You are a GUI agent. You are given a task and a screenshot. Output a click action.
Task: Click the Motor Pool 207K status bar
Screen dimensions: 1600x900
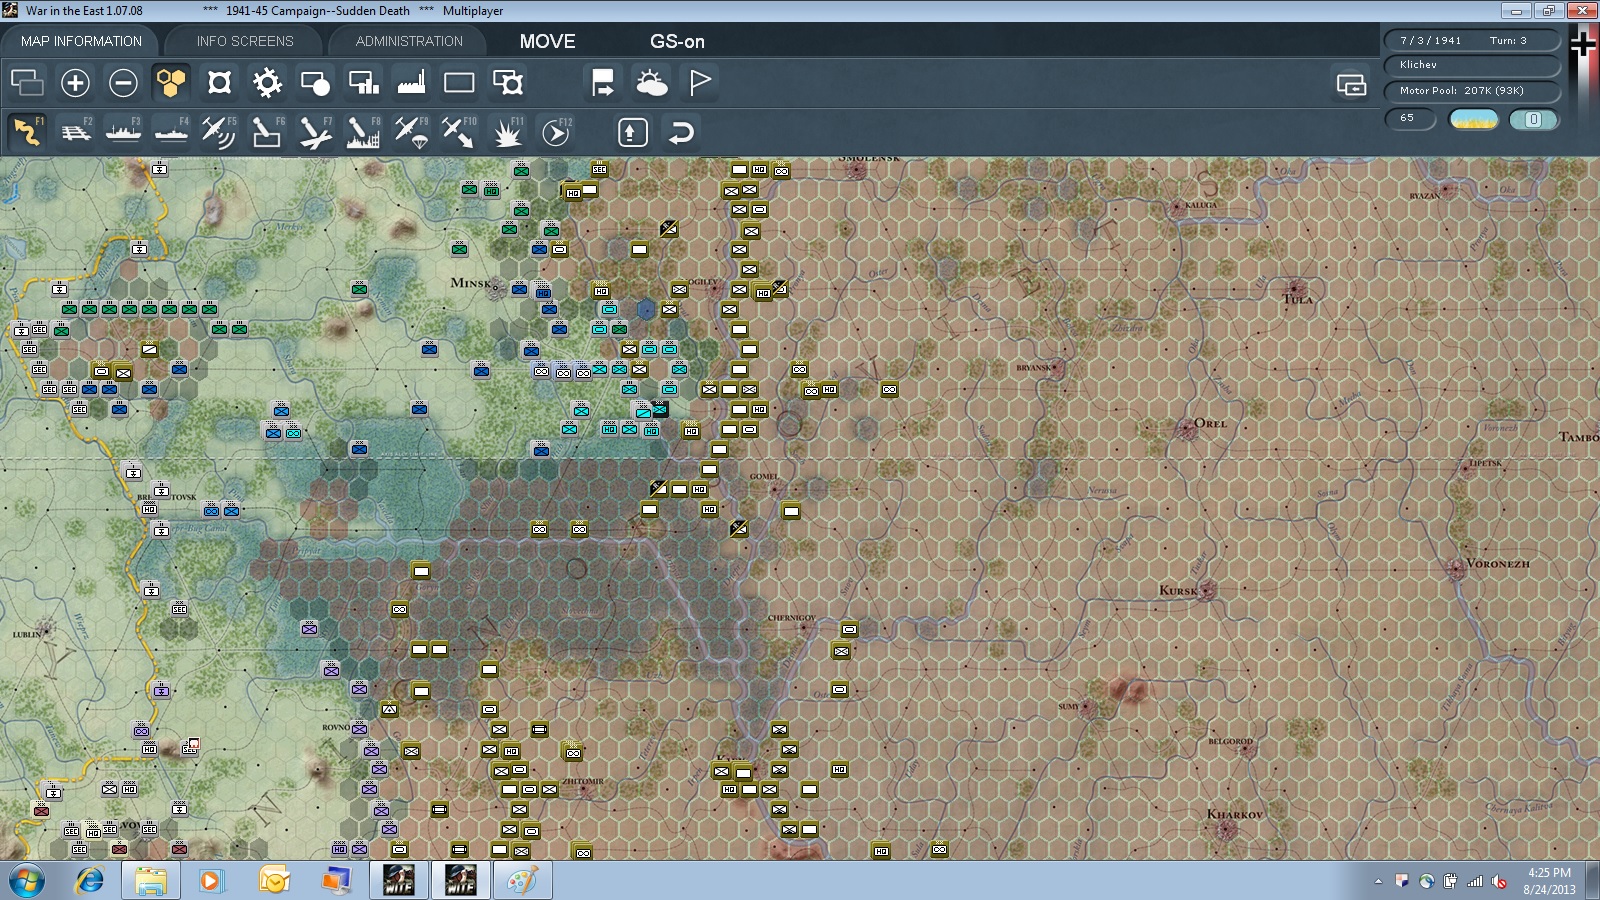(1472, 91)
